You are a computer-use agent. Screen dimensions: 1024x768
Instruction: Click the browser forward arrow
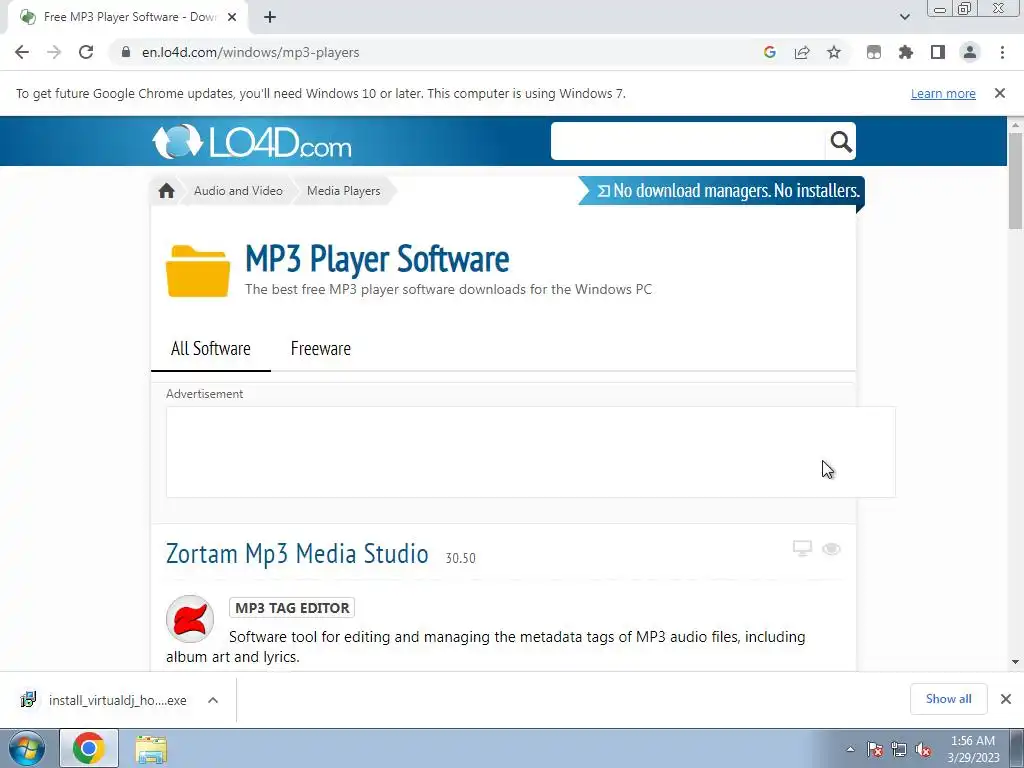point(54,52)
